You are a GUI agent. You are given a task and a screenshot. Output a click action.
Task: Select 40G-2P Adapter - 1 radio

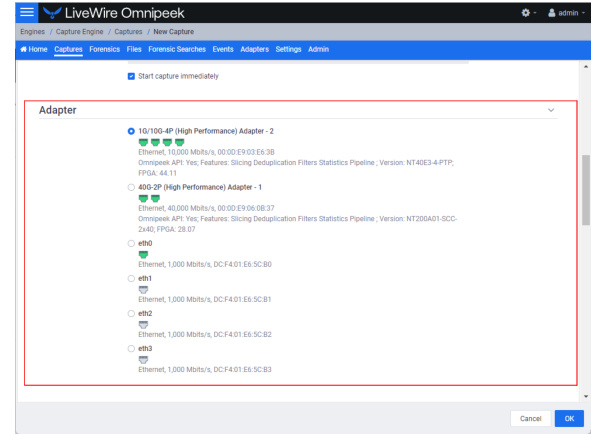[x=131, y=187]
